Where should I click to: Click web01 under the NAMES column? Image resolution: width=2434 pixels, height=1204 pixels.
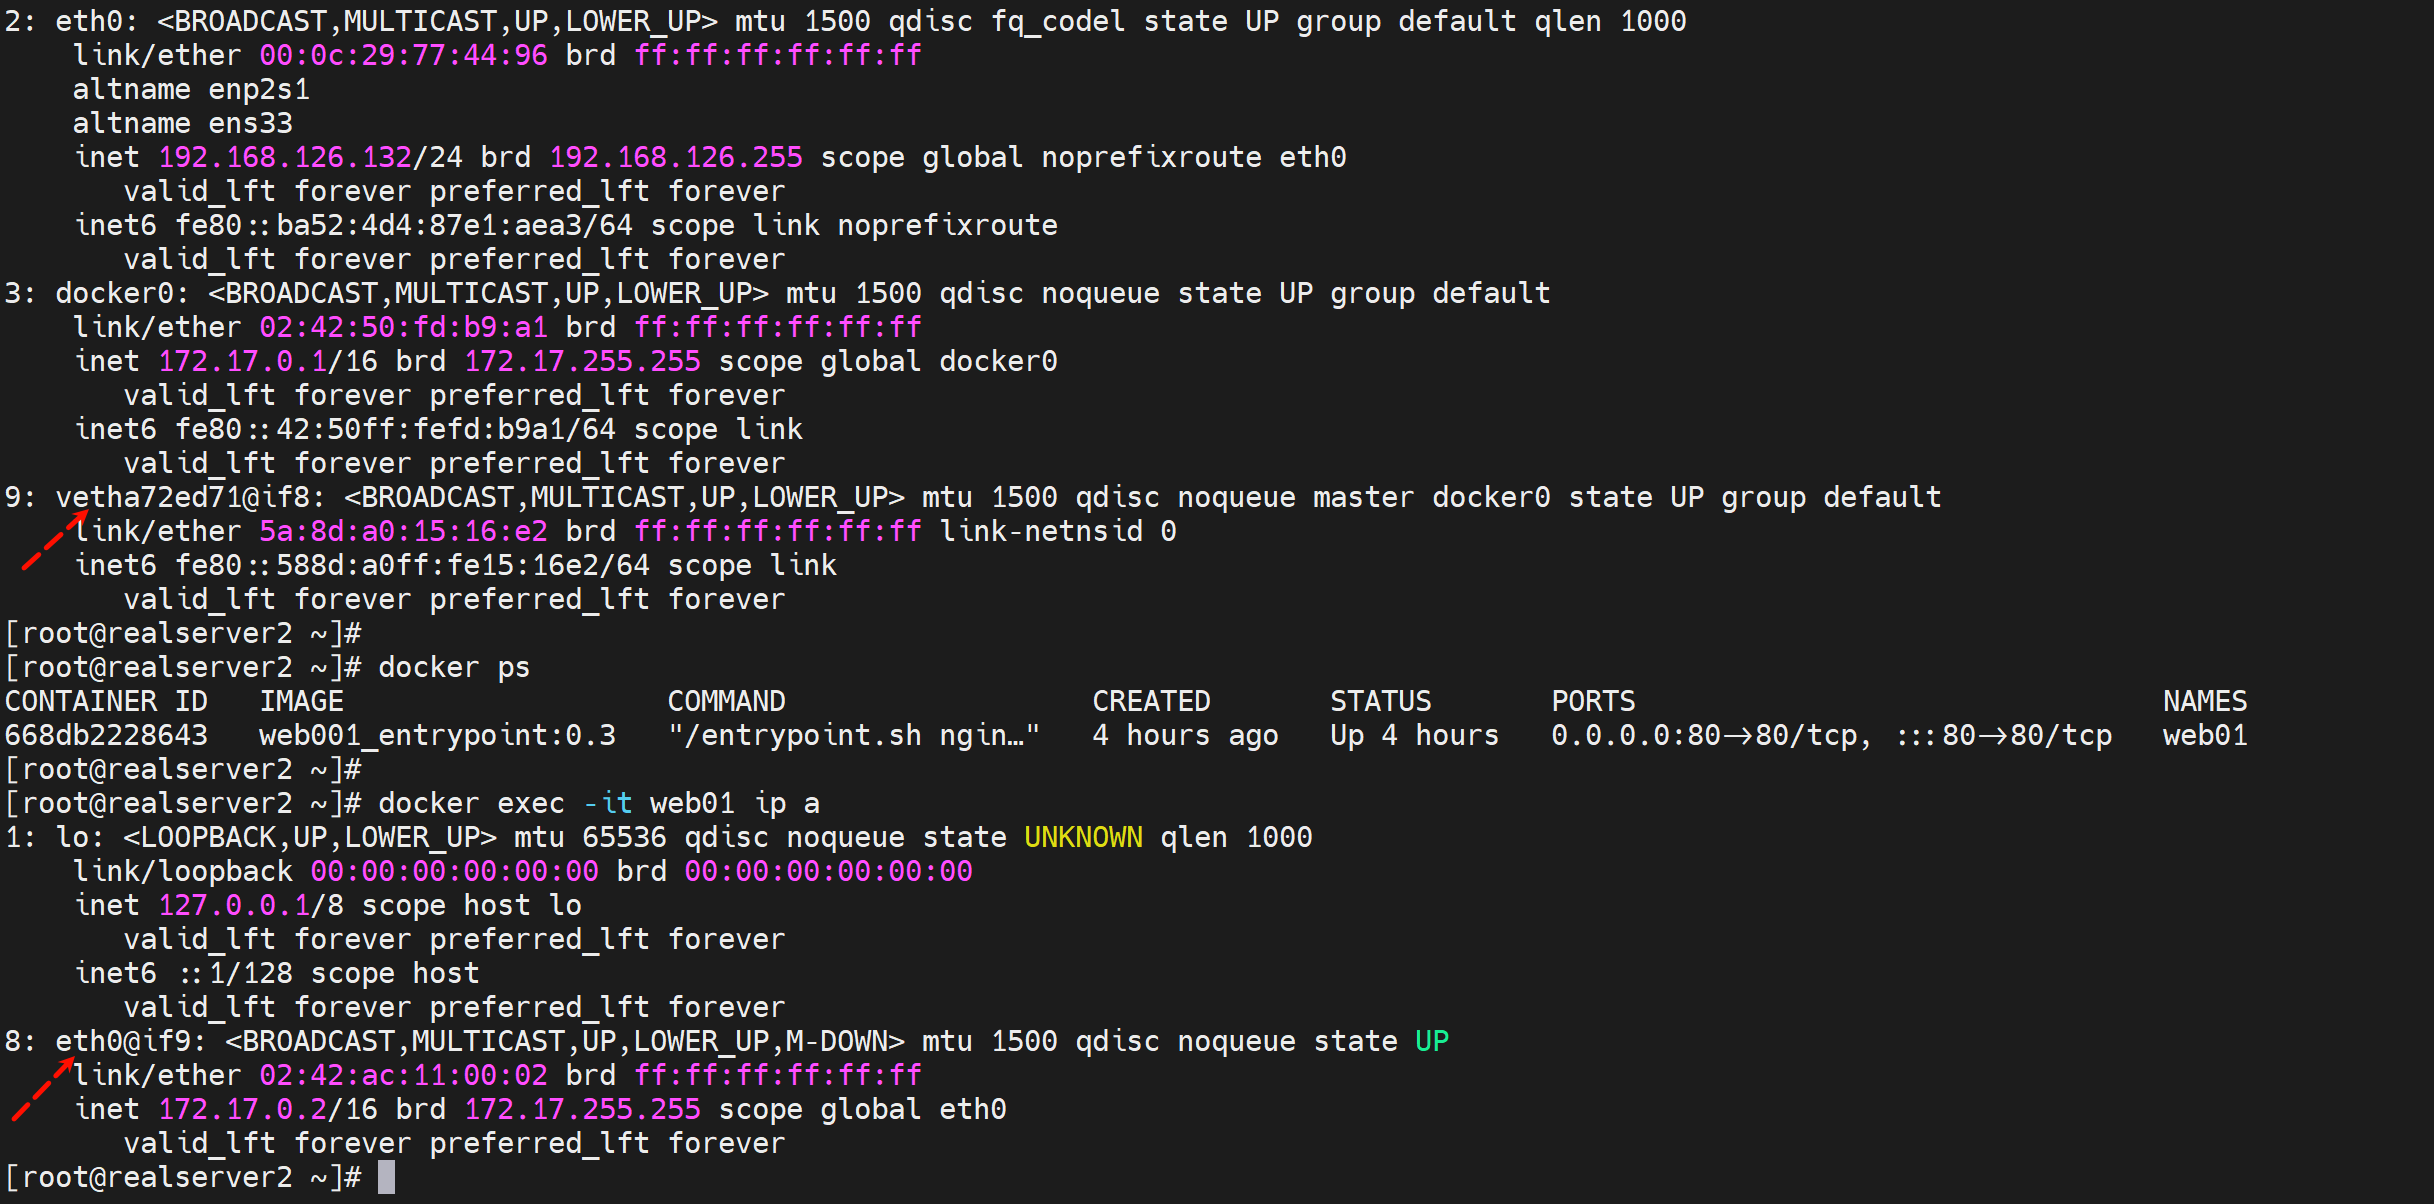[x=2205, y=735]
